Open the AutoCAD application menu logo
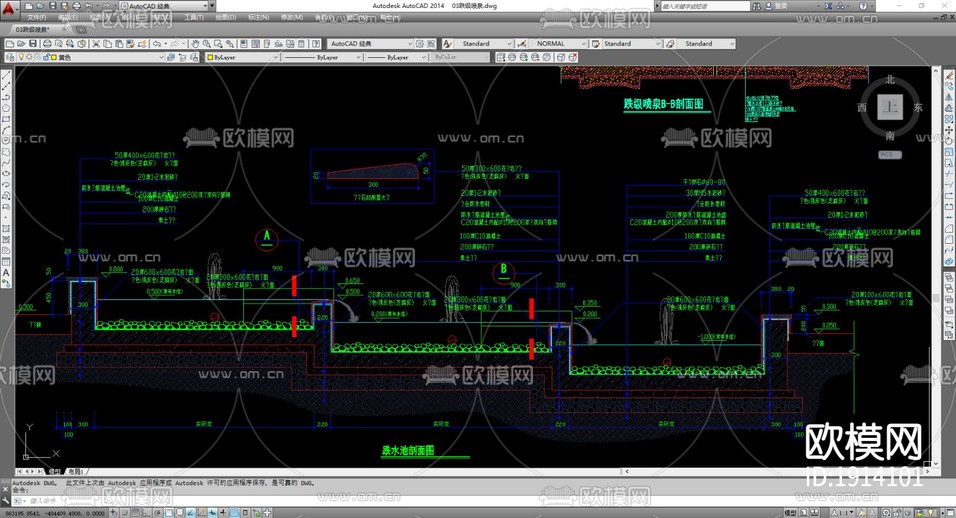The image size is (956, 518). coord(9,7)
